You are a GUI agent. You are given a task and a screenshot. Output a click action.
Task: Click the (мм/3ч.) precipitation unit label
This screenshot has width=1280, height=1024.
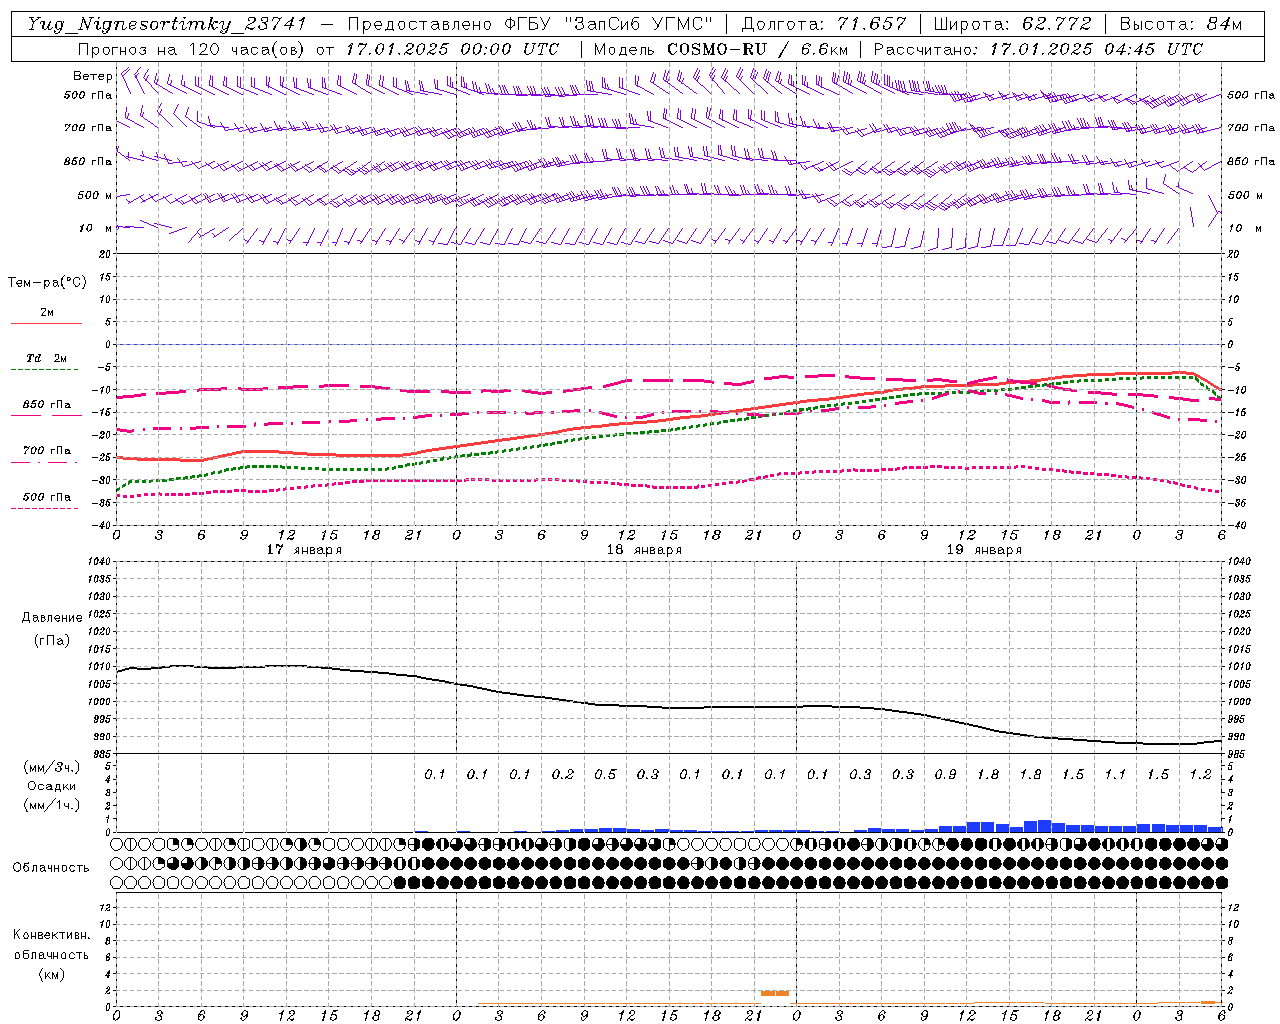click(52, 767)
